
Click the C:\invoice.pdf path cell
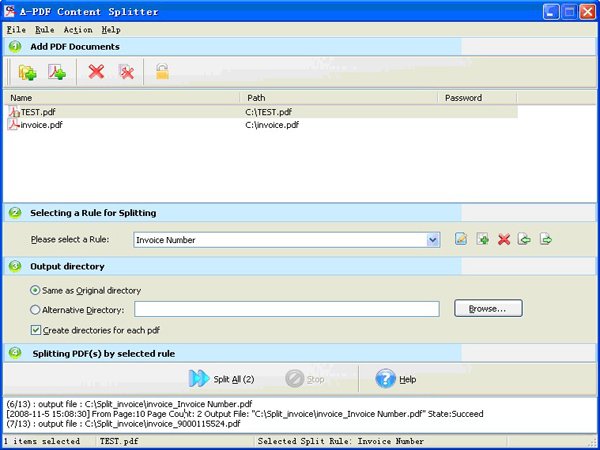pos(272,125)
